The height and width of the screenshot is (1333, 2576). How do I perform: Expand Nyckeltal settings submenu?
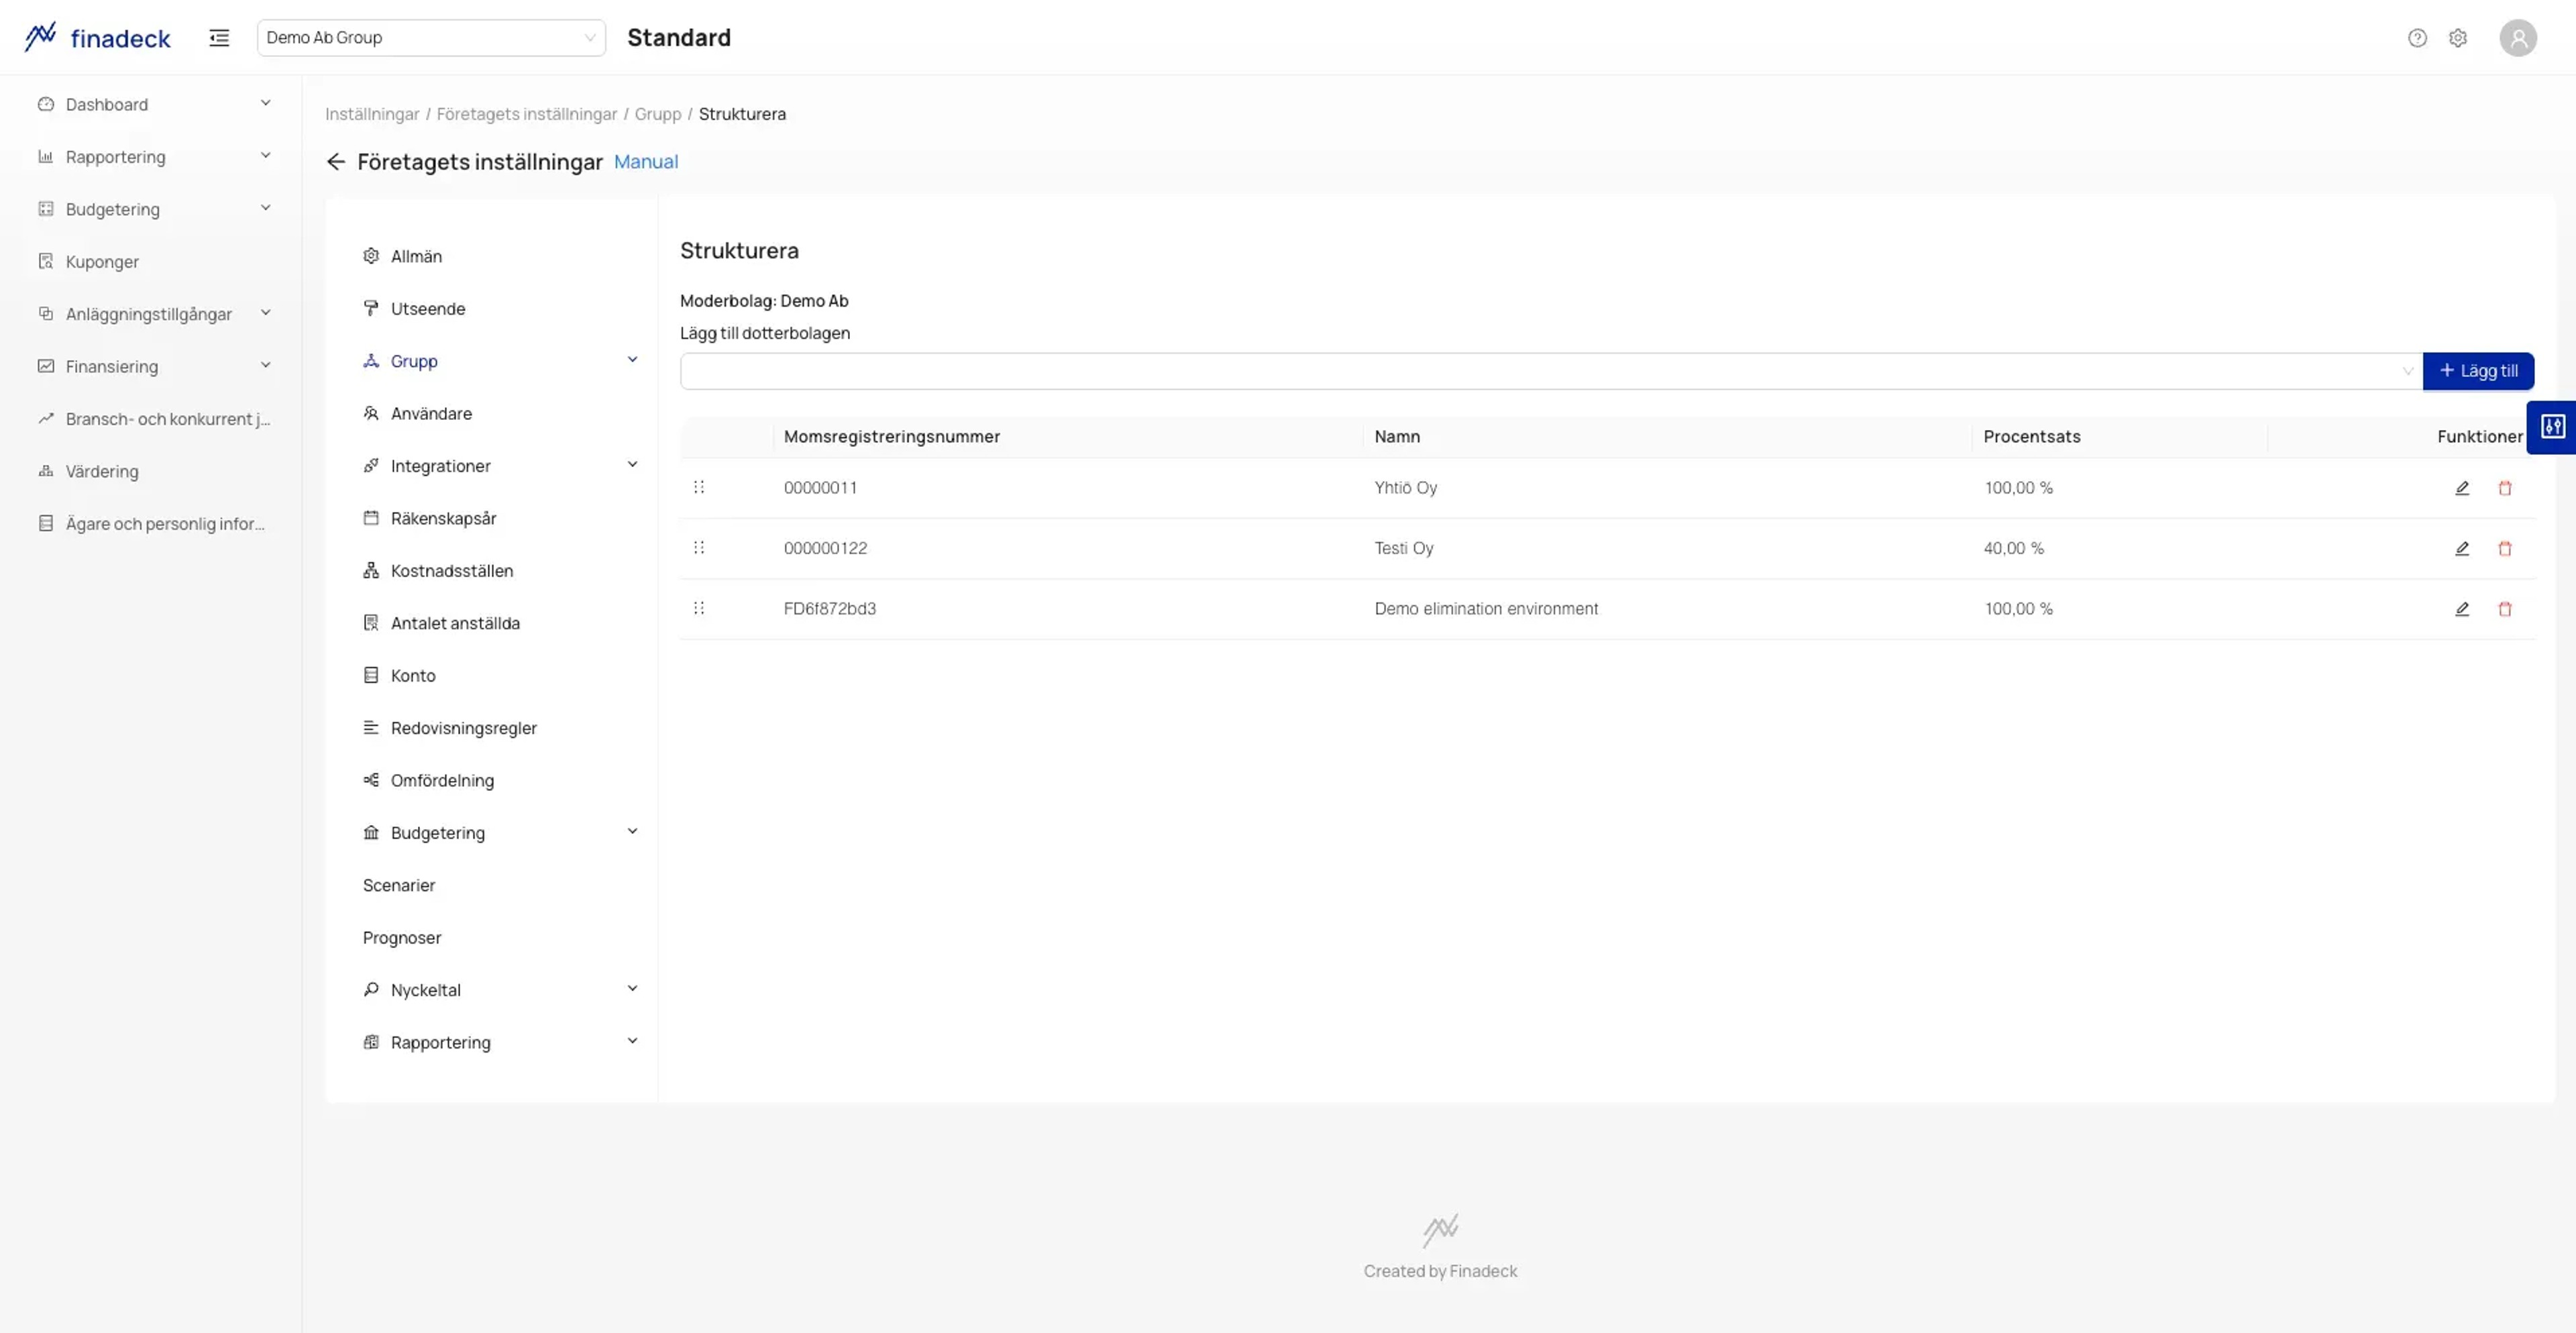pyautogui.click(x=500, y=990)
